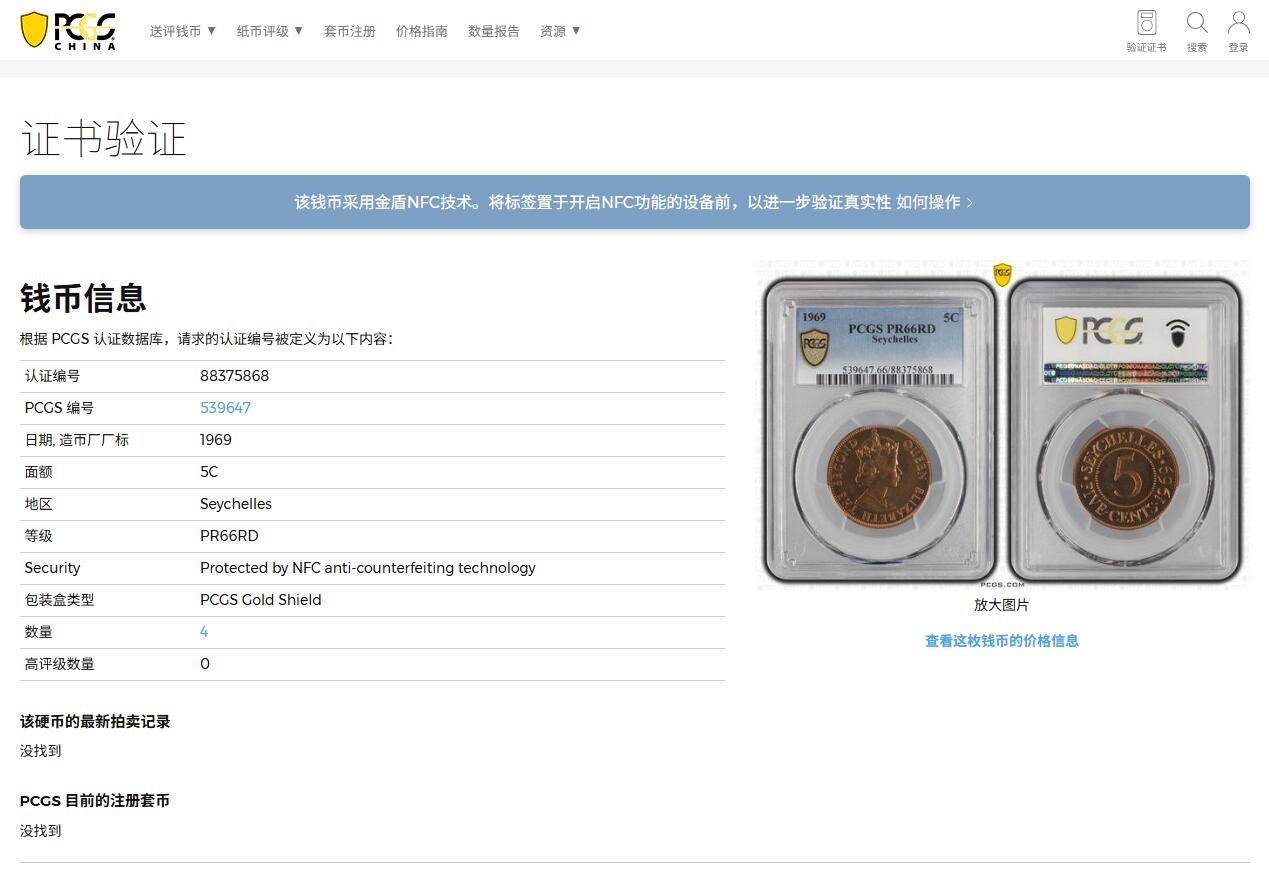This screenshot has height=872, width=1269.
Task: Click the population count 4 link
Action: point(204,632)
